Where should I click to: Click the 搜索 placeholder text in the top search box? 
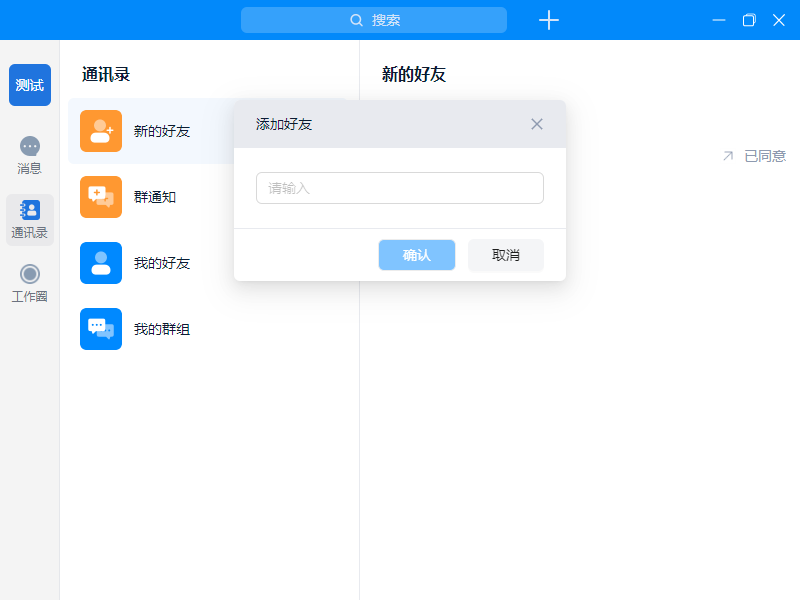point(386,20)
